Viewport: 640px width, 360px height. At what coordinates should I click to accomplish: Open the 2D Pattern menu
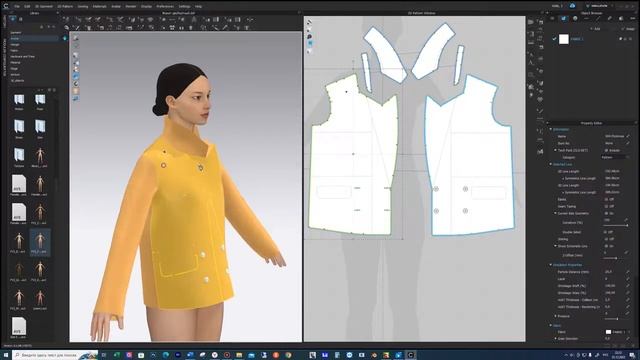[x=65, y=7]
